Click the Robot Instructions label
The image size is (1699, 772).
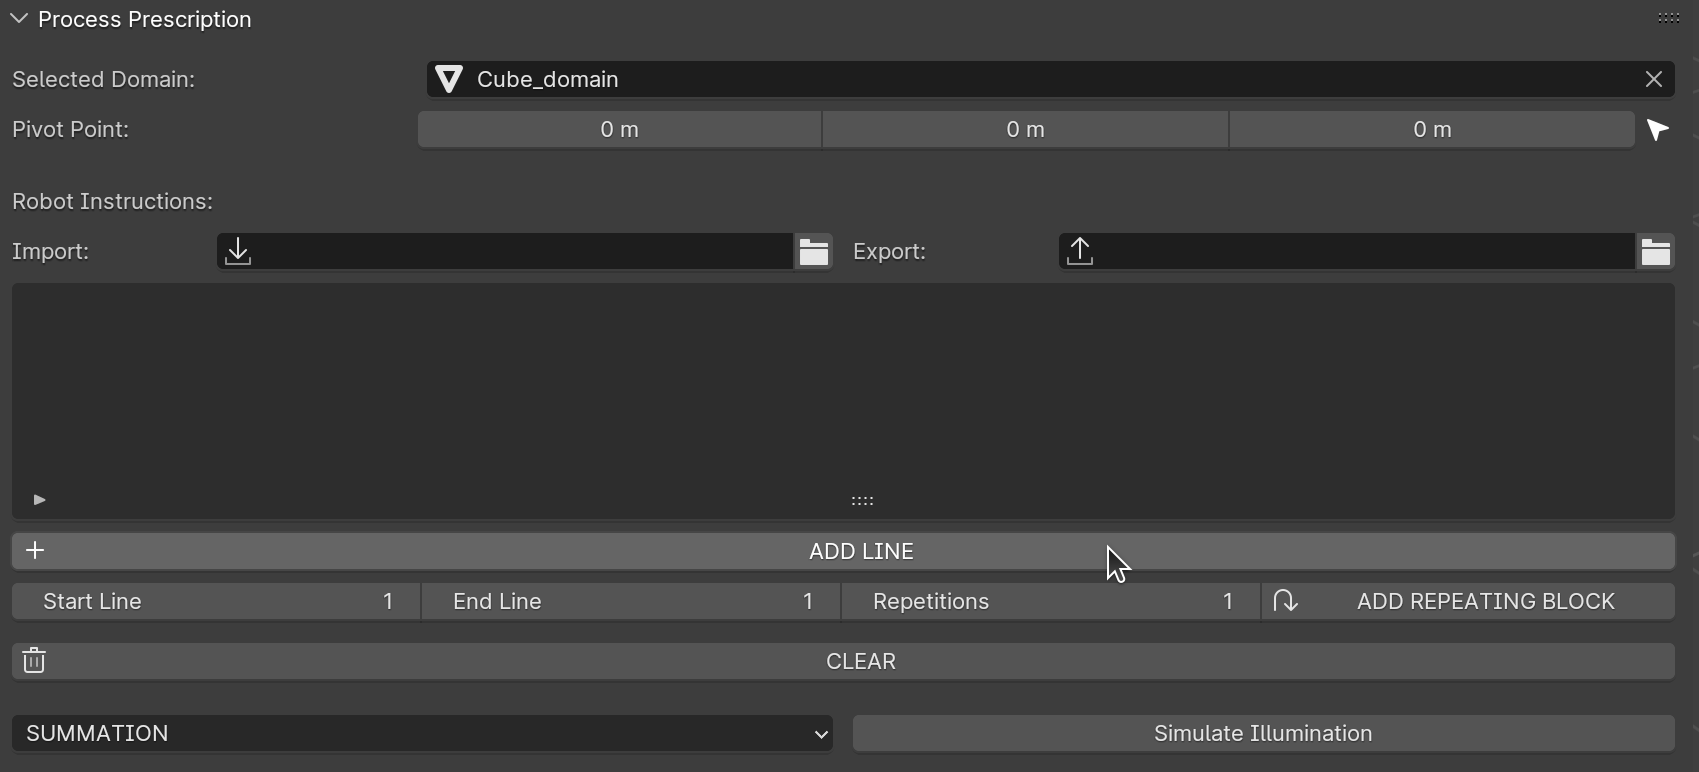pos(112,202)
